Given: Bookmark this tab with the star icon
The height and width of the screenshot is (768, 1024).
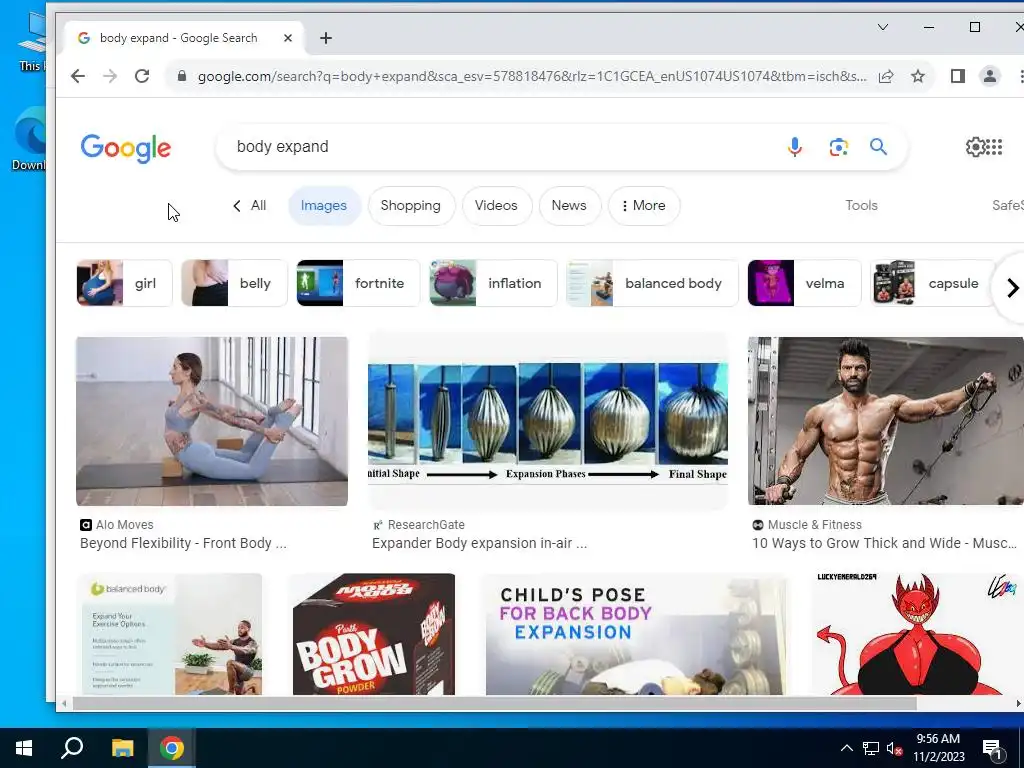Looking at the screenshot, I should click(x=918, y=76).
